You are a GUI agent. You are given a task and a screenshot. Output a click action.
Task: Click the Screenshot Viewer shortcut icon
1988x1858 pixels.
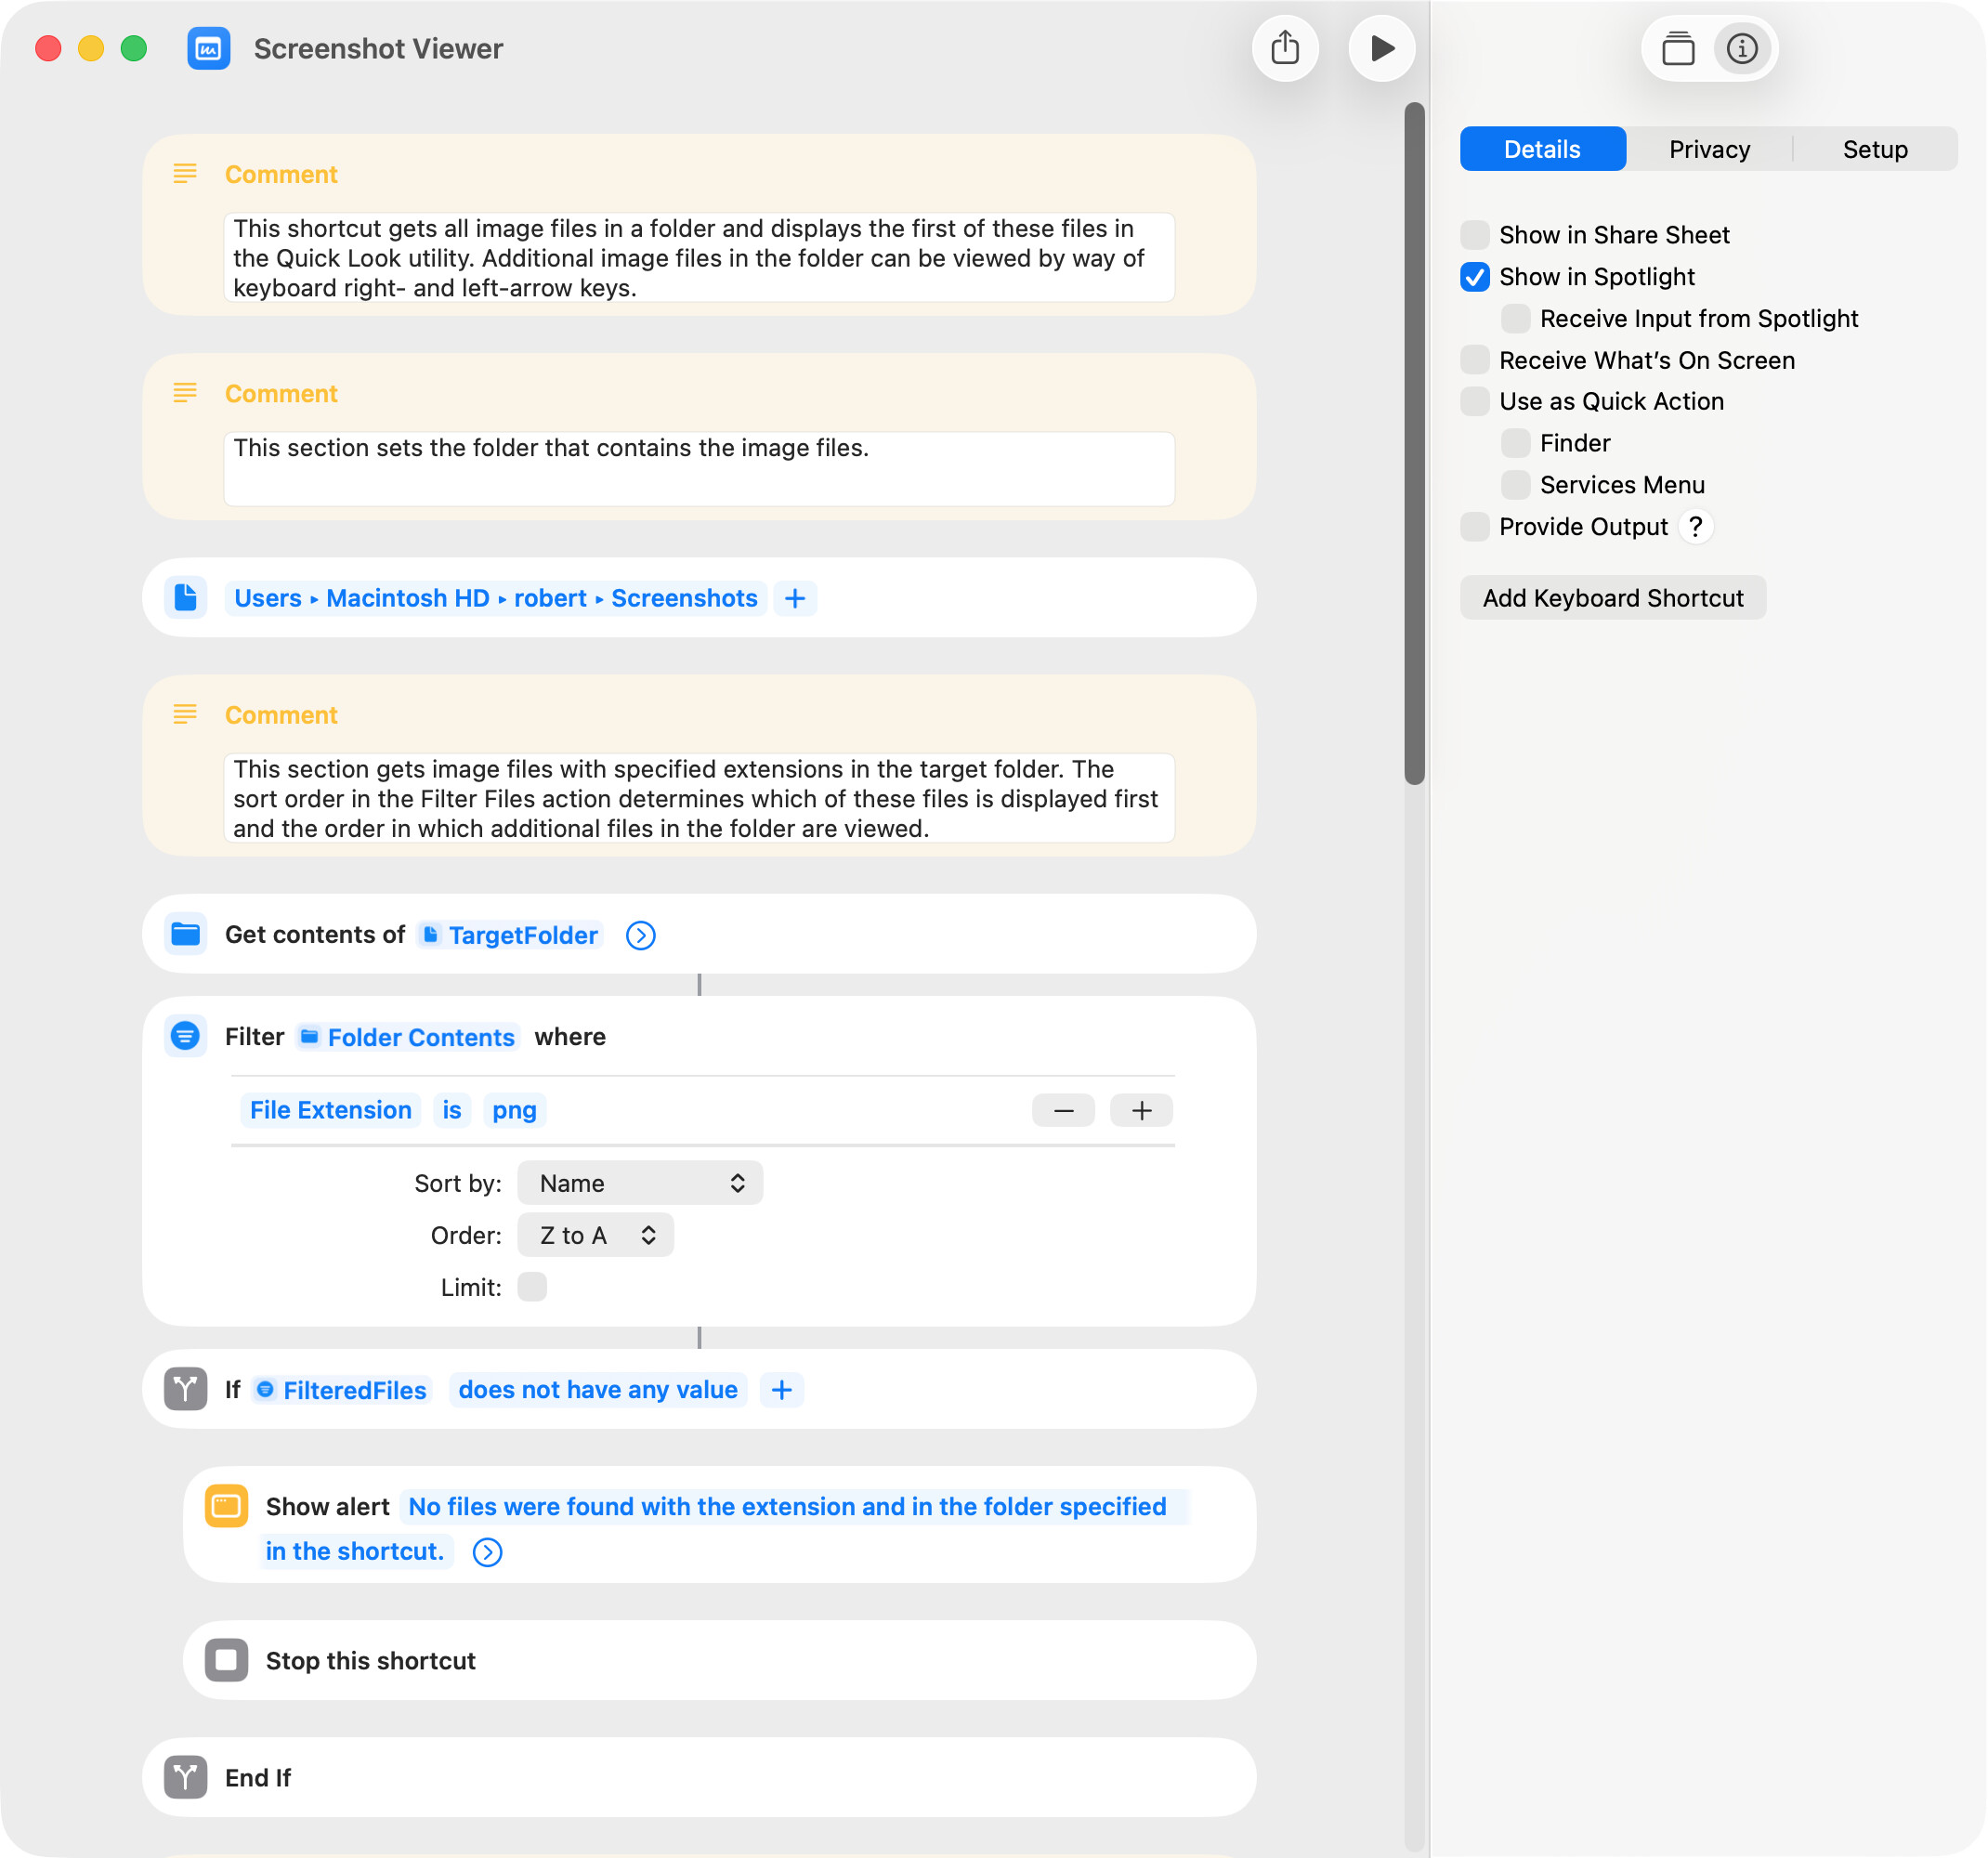click(208, 48)
